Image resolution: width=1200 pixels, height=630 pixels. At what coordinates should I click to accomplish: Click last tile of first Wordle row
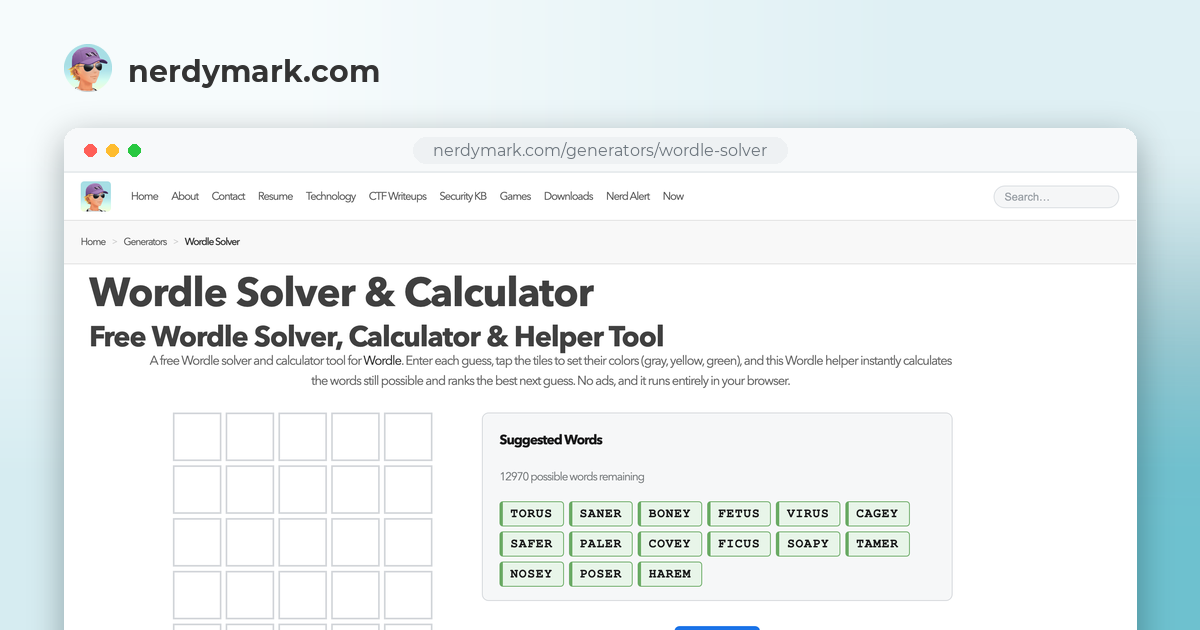pyautogui.click(x=408, y=437)
